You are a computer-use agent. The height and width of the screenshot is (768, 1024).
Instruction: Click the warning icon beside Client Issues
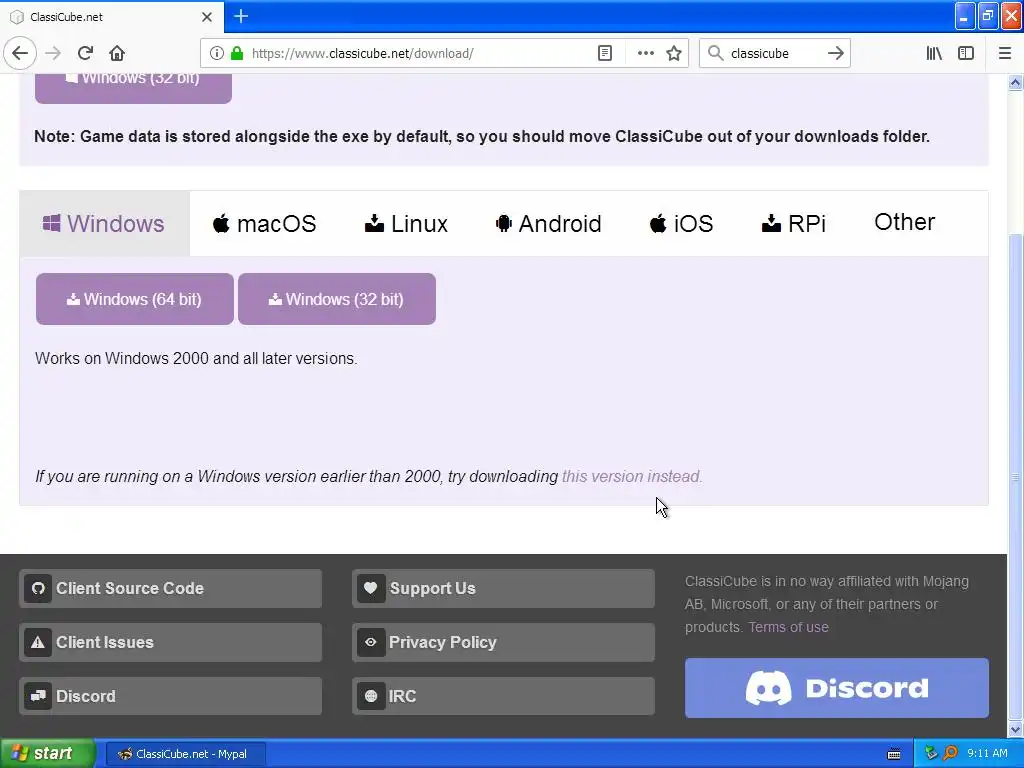[38, 643]
